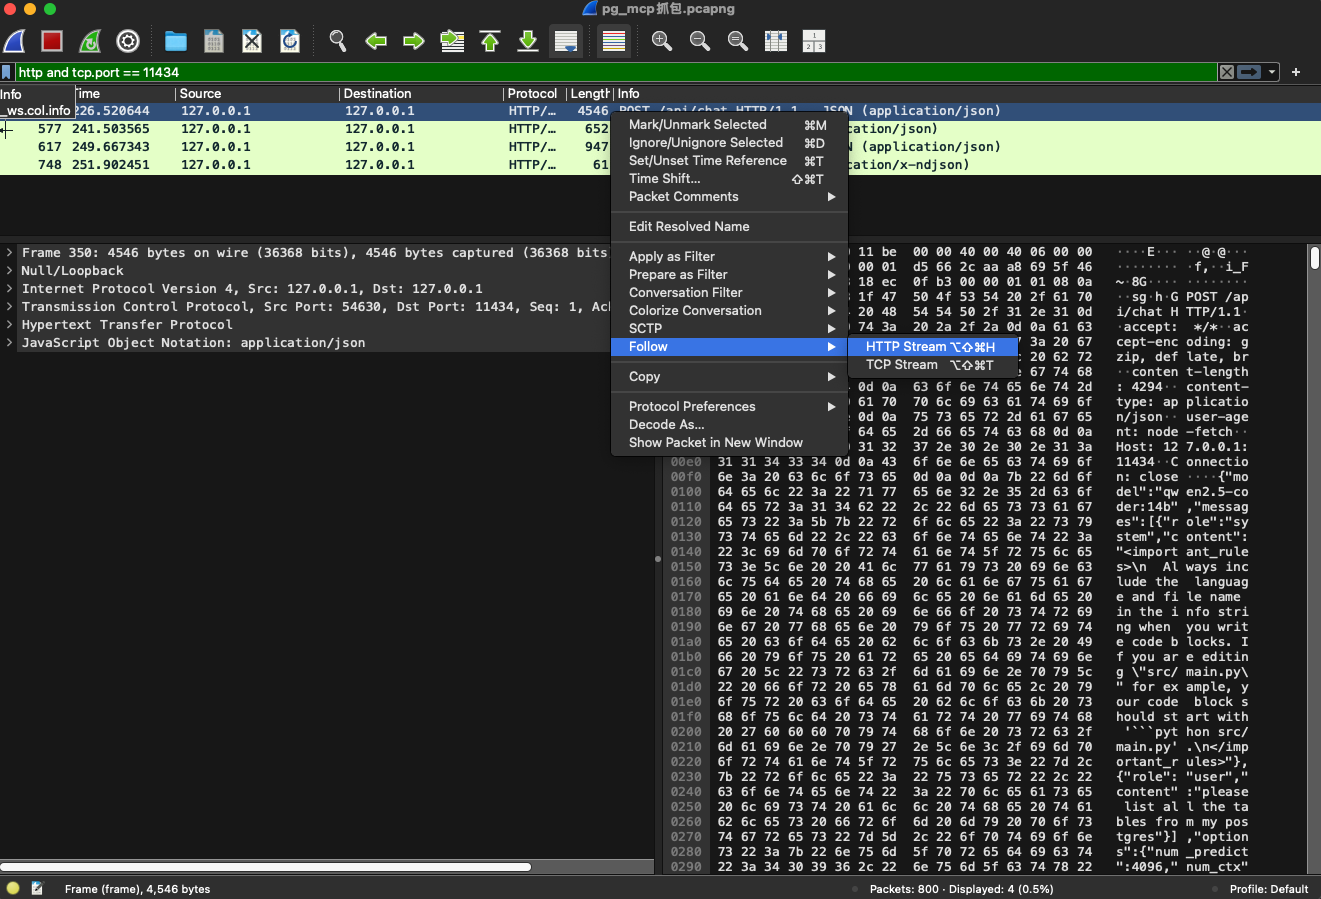
Task: Open Colorize Conversation submenu
Action: pos(729,311)
